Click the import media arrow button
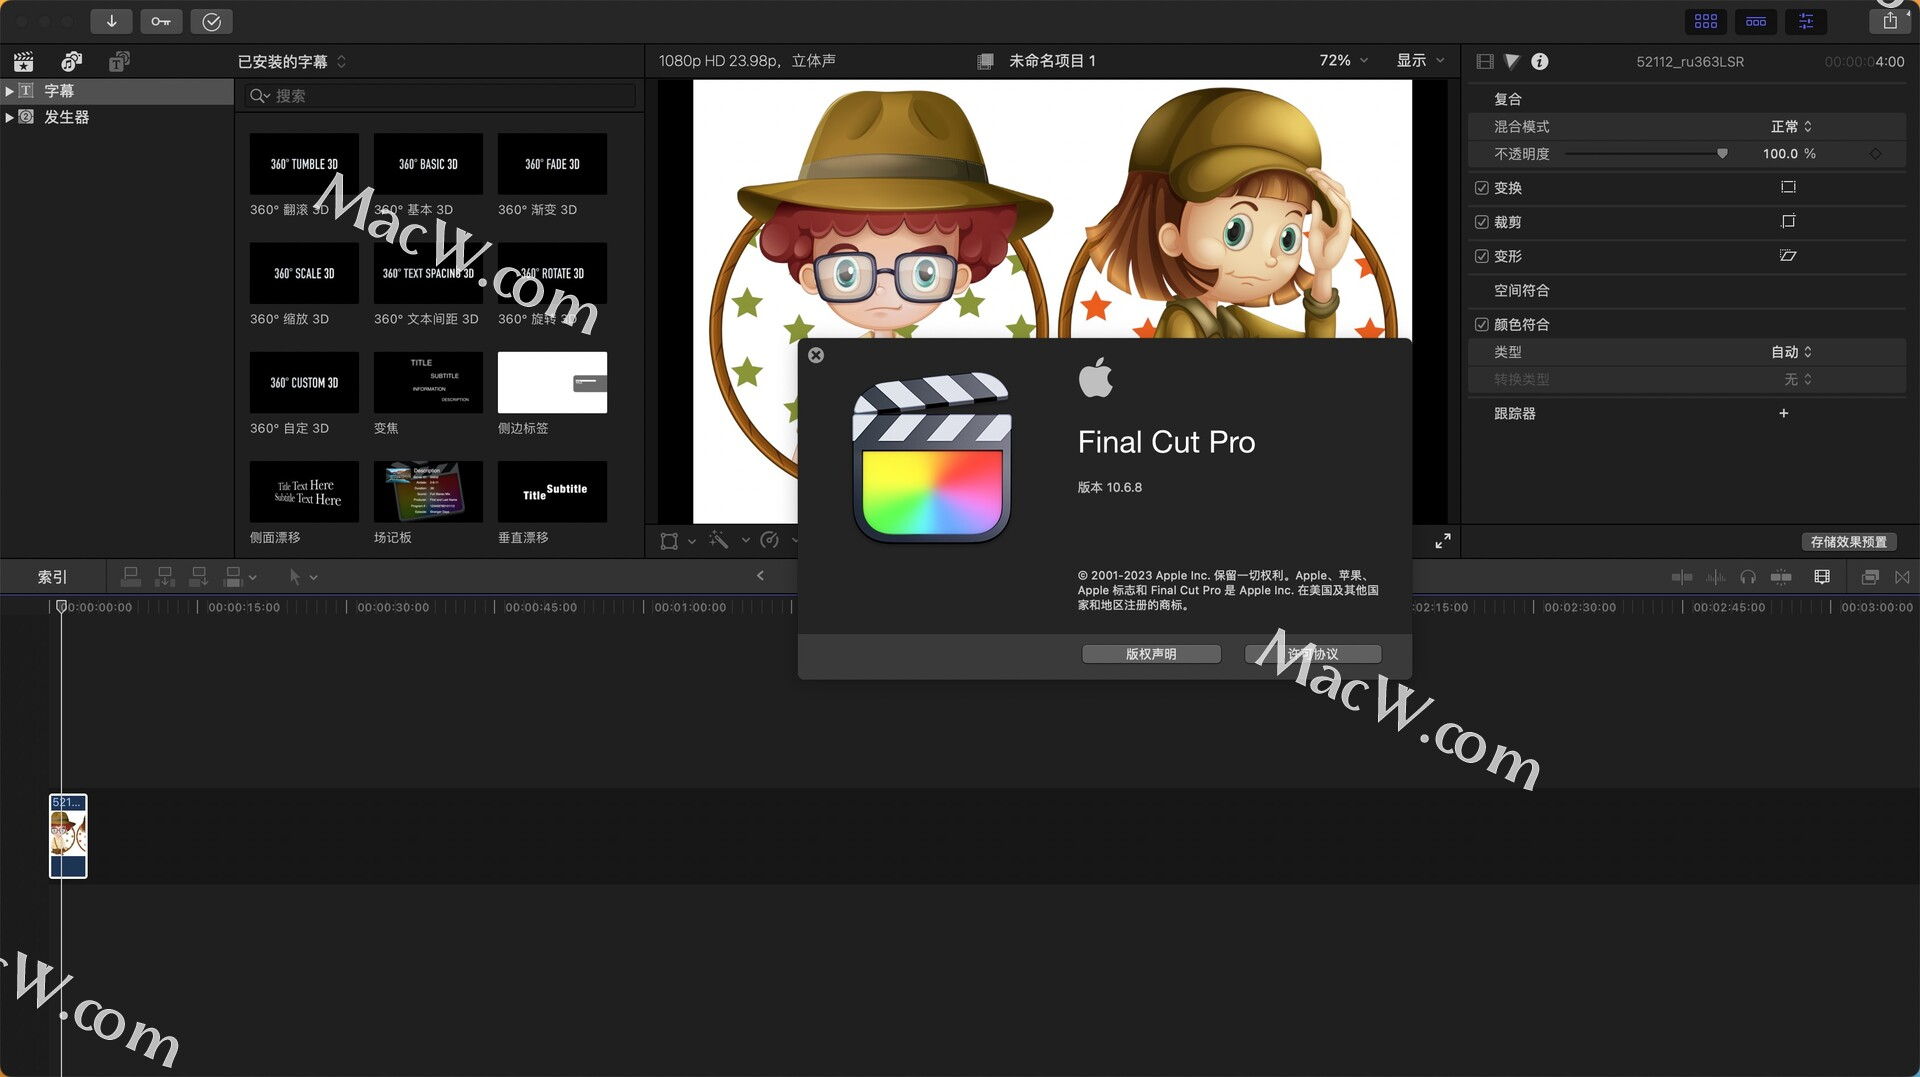This screenshot has height=1077, width=1920. [111, 21]
